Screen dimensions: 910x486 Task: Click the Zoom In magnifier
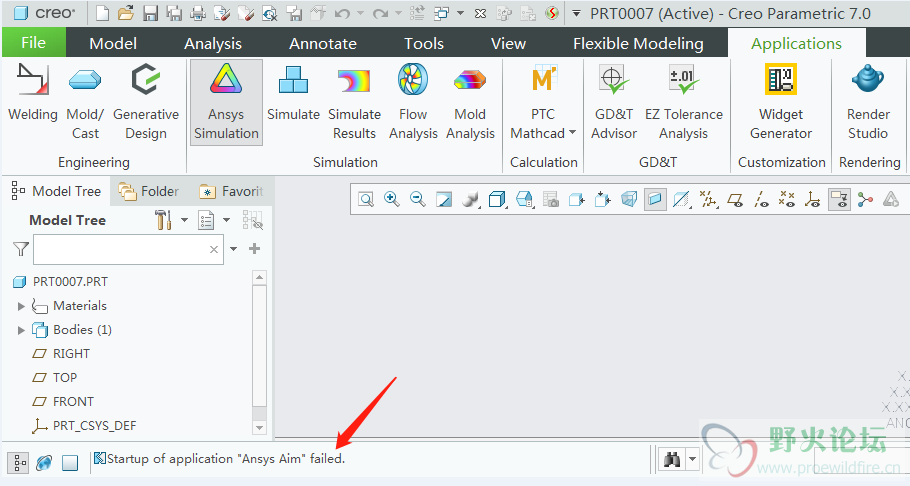coord(392,200)
